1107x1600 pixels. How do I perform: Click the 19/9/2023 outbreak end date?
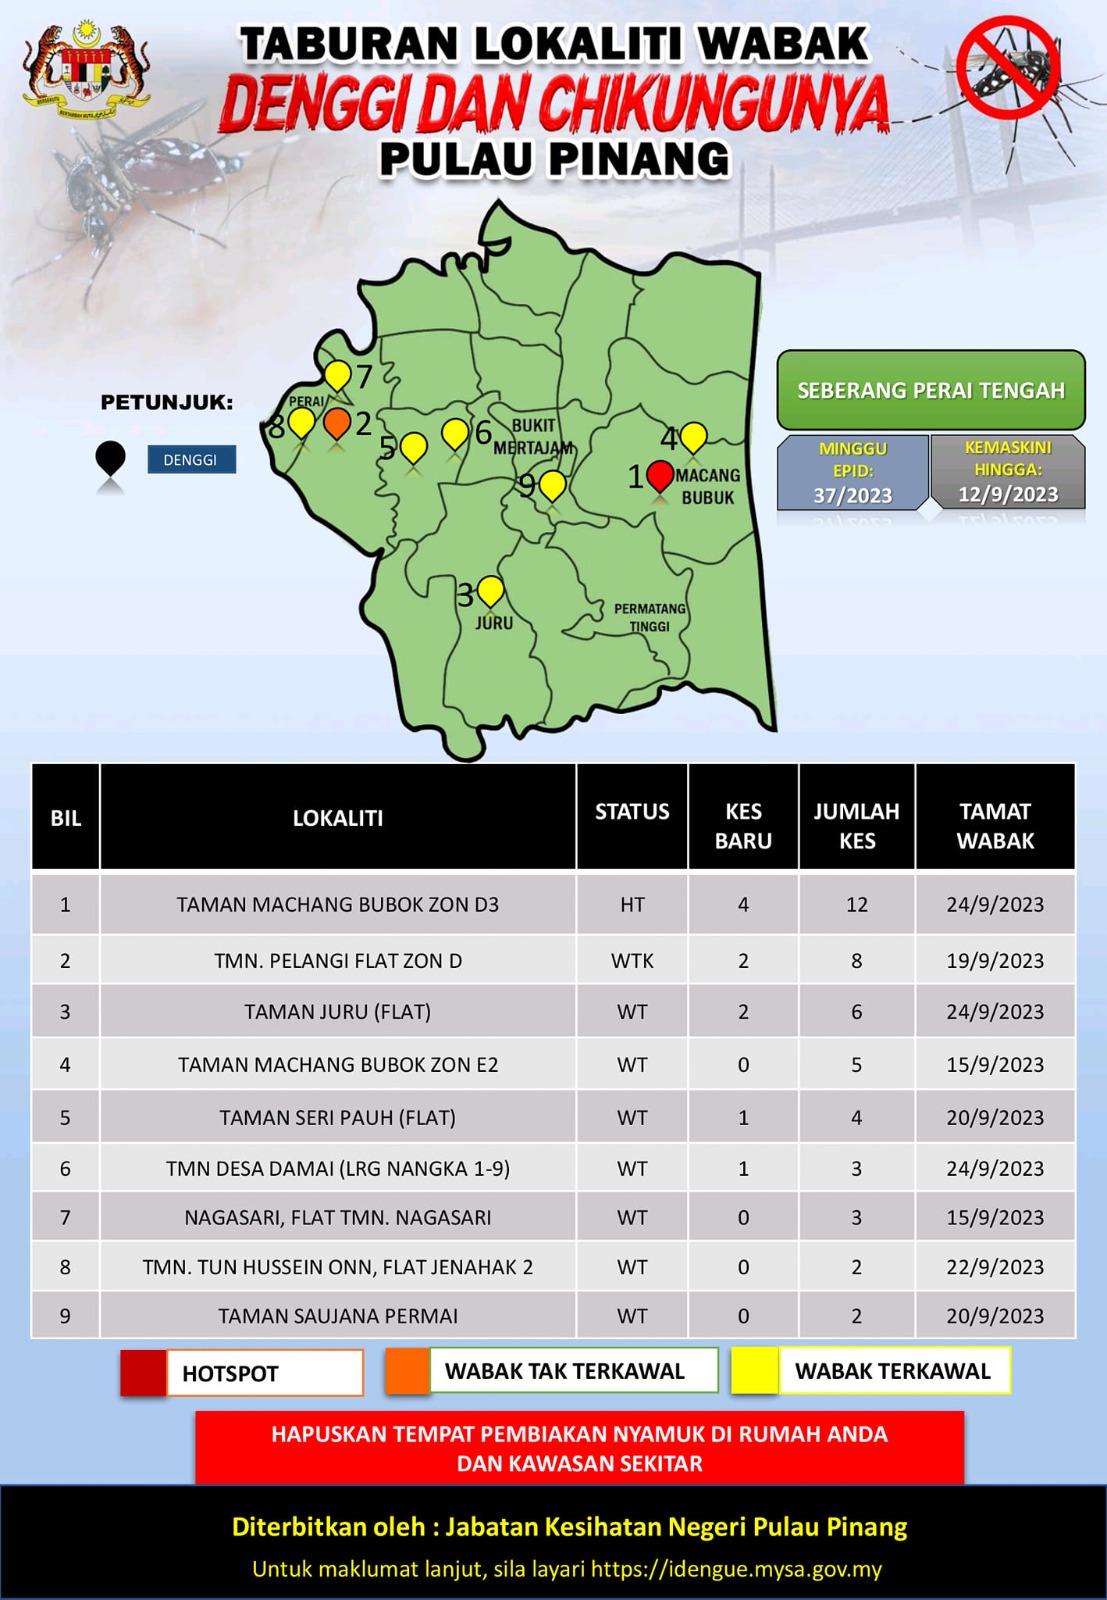pyautogui.click(x=995, y=960)
